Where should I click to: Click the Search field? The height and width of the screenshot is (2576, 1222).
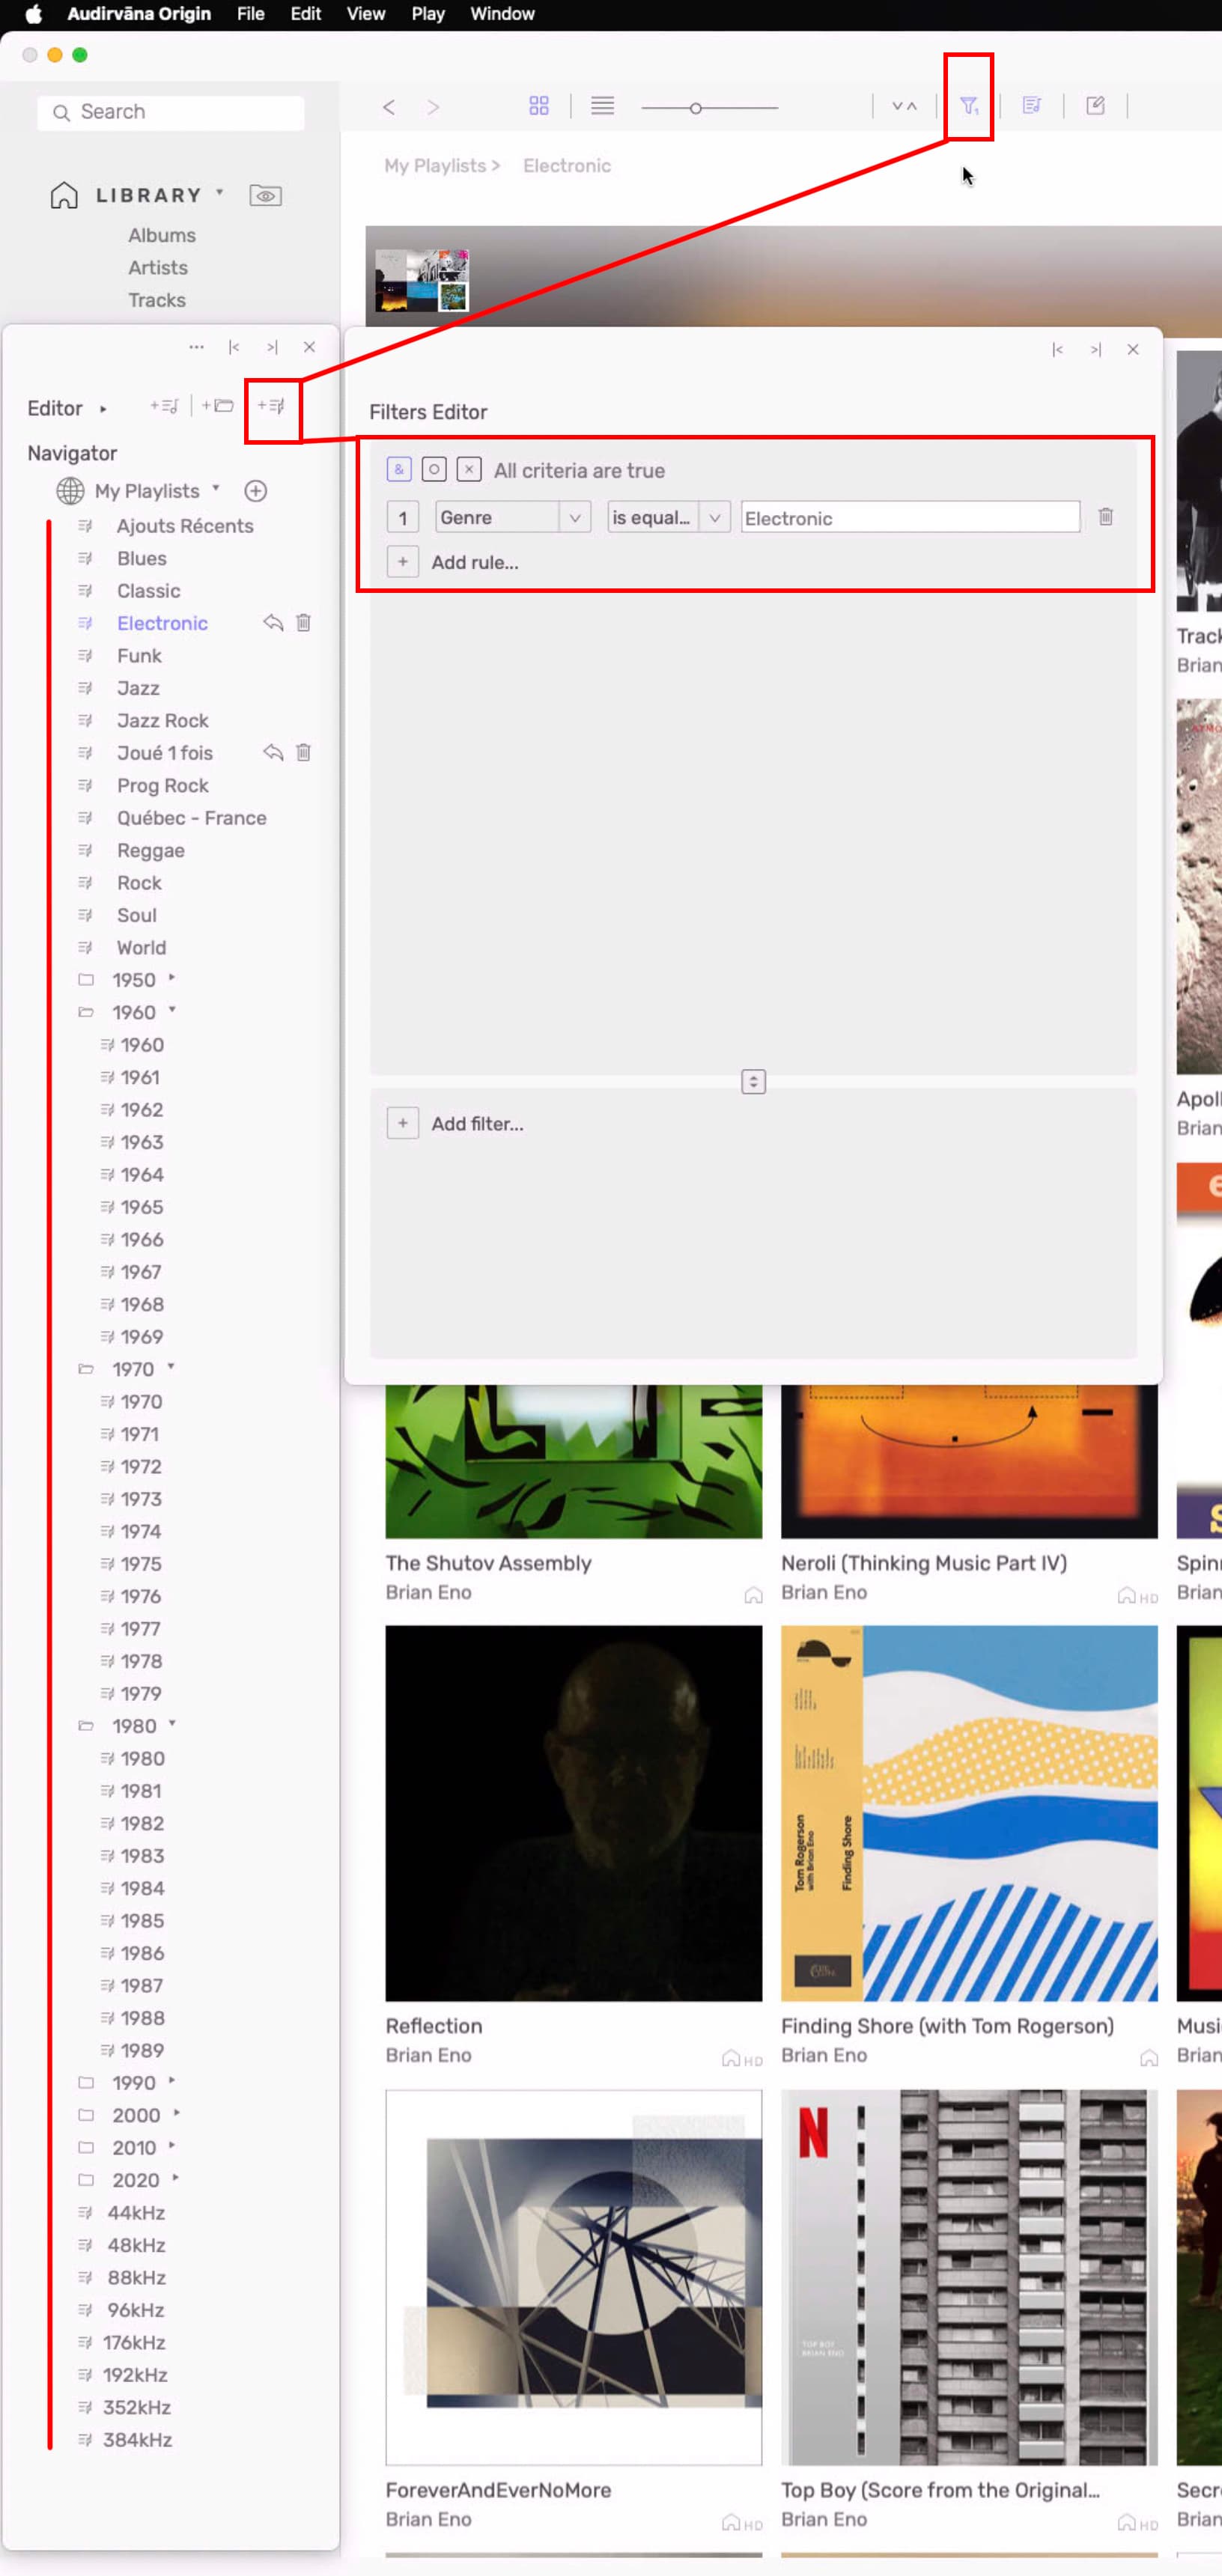click(x=171, y=112)
